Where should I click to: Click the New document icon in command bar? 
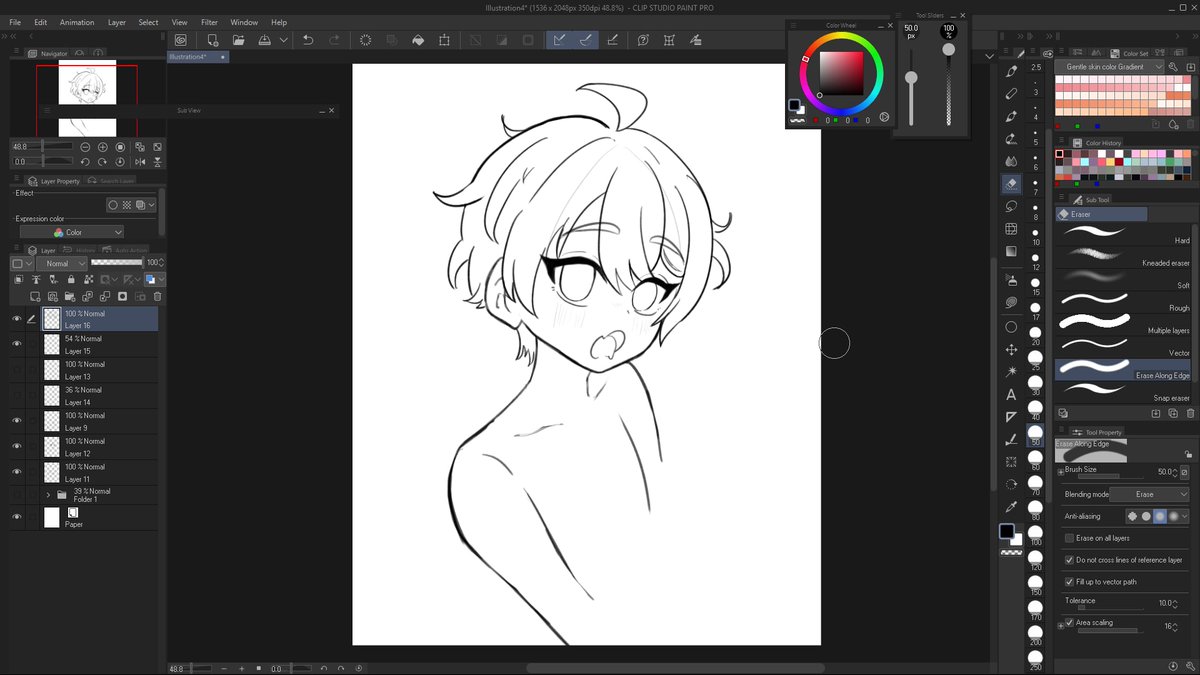click(x=213, y=40)
